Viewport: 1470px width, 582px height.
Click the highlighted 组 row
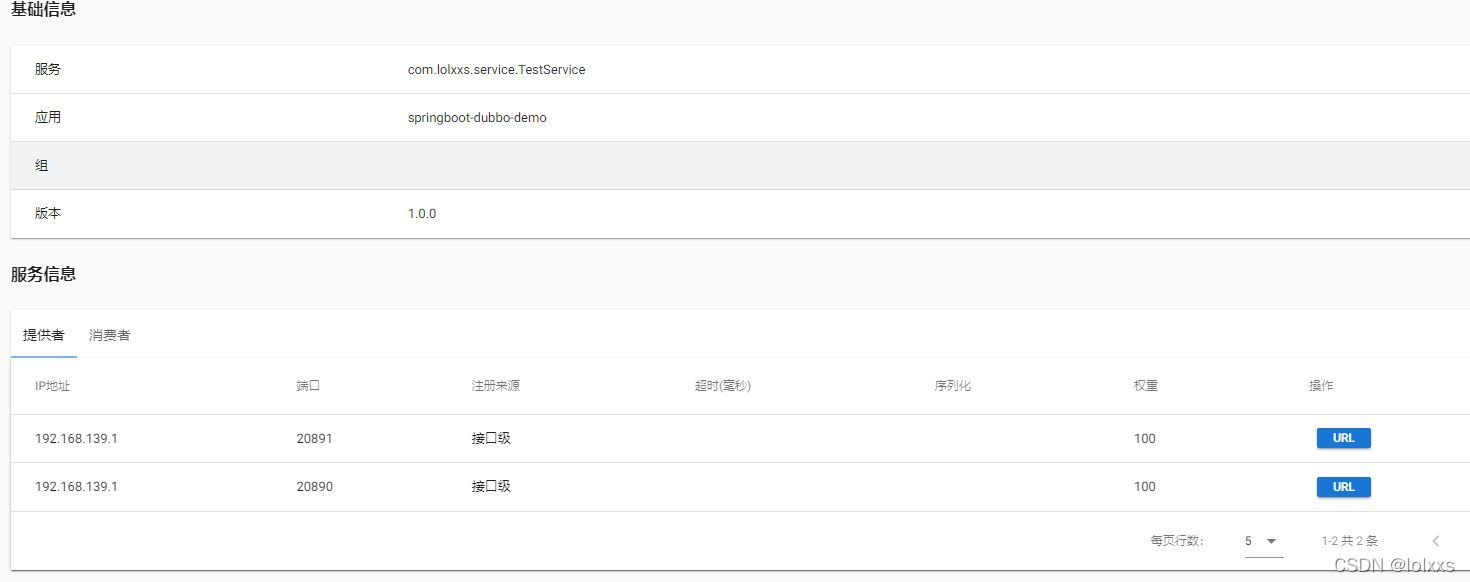click(740, 166)
